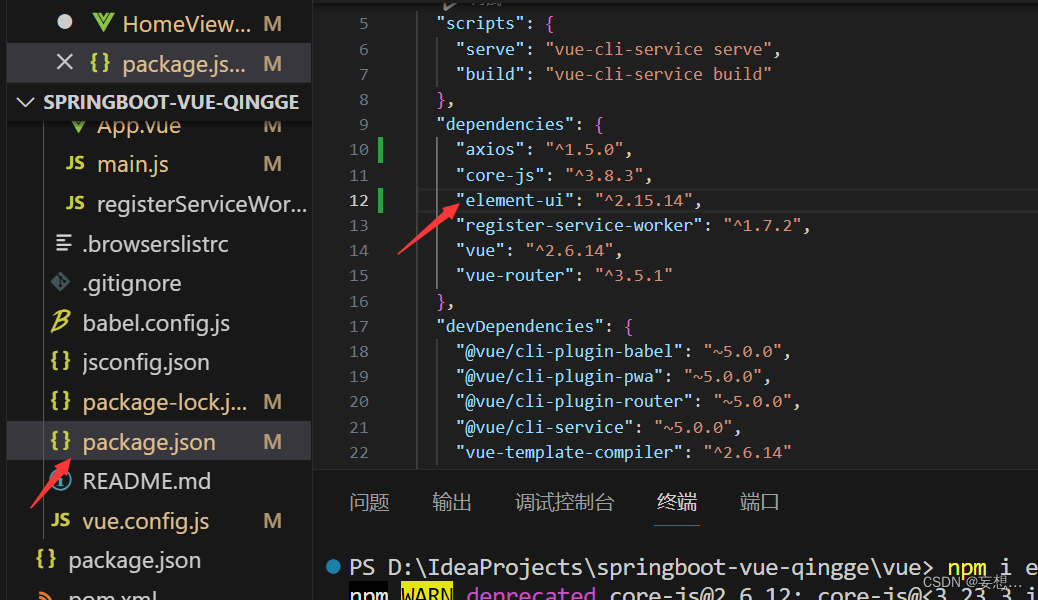Click "@vue/cli-plugin-pwa" key

coord(559,377)
